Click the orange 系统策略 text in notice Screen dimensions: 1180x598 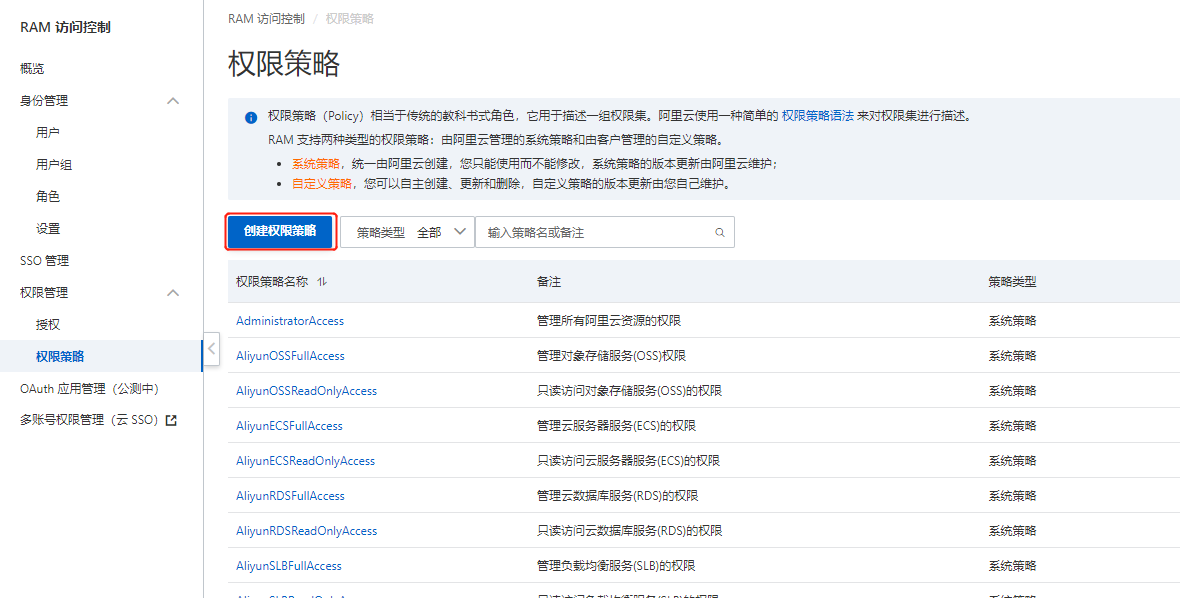pos(316,163)
